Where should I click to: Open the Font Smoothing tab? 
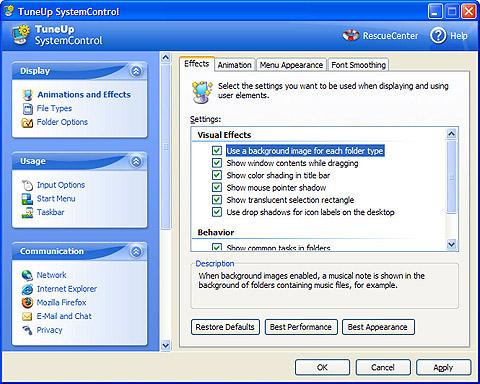tap(358, 65)
